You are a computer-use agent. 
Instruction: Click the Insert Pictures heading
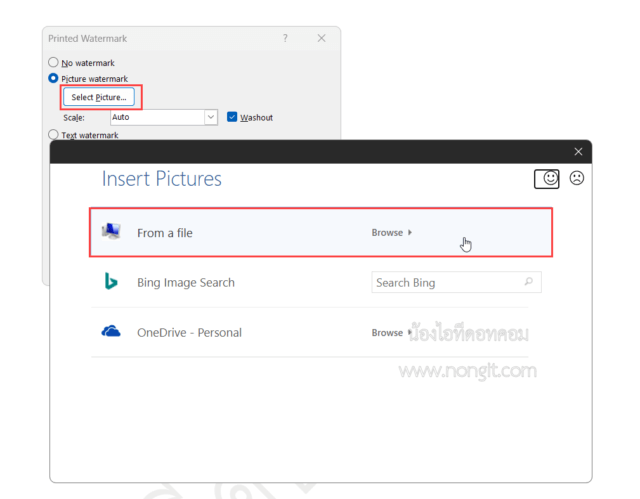(162, 179)
